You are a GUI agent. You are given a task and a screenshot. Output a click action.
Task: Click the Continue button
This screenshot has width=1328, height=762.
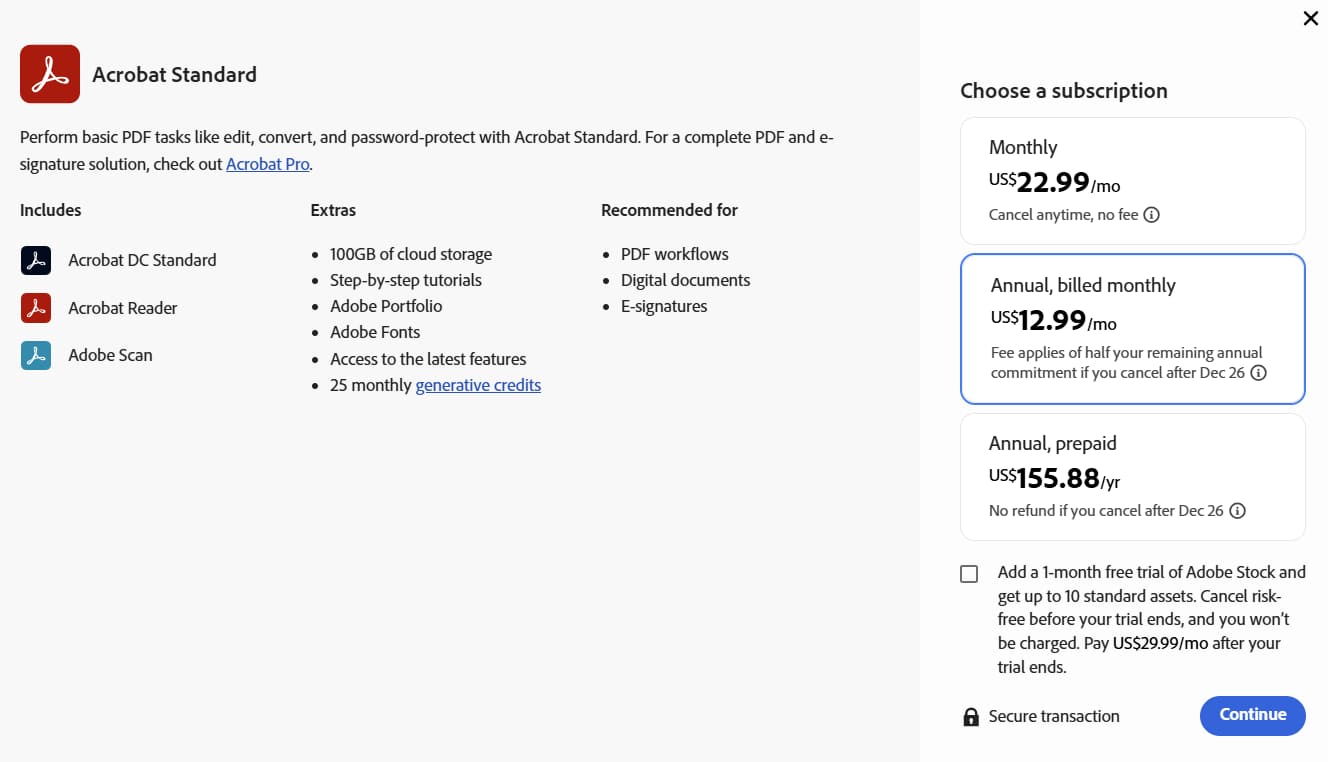pyautogui.click(x=1252, y=715)
